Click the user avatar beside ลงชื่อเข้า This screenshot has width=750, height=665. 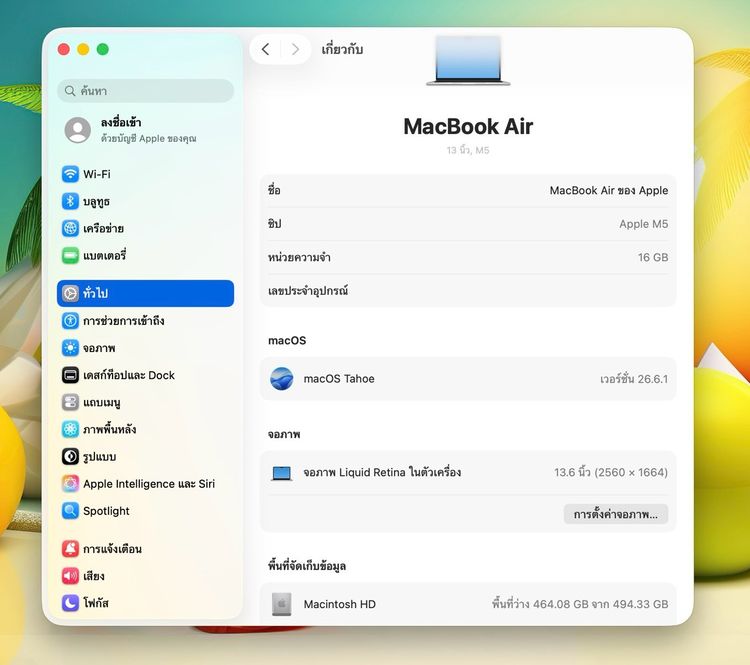pos(77,130)
